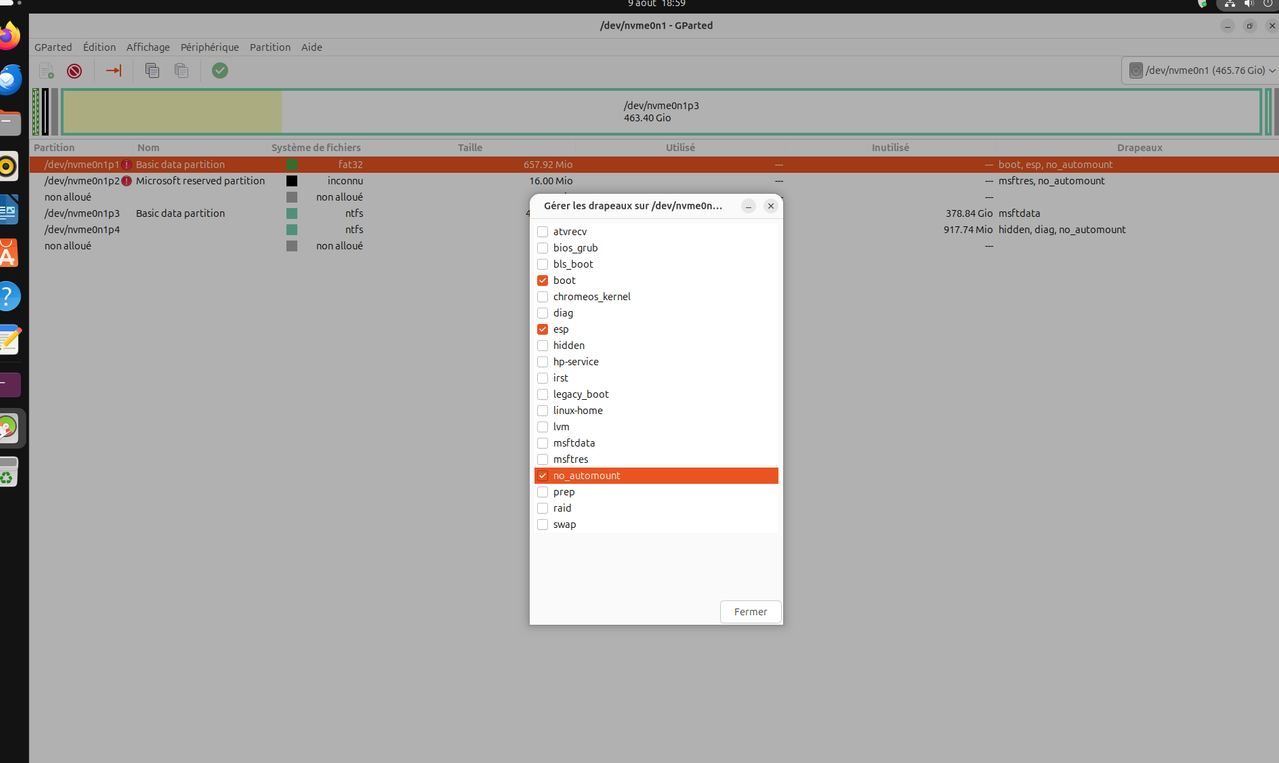This screenshot has height=763, width=1279.
Task: Click red warning icon beside /dev/nvme0n1p1
Action: 127,165
